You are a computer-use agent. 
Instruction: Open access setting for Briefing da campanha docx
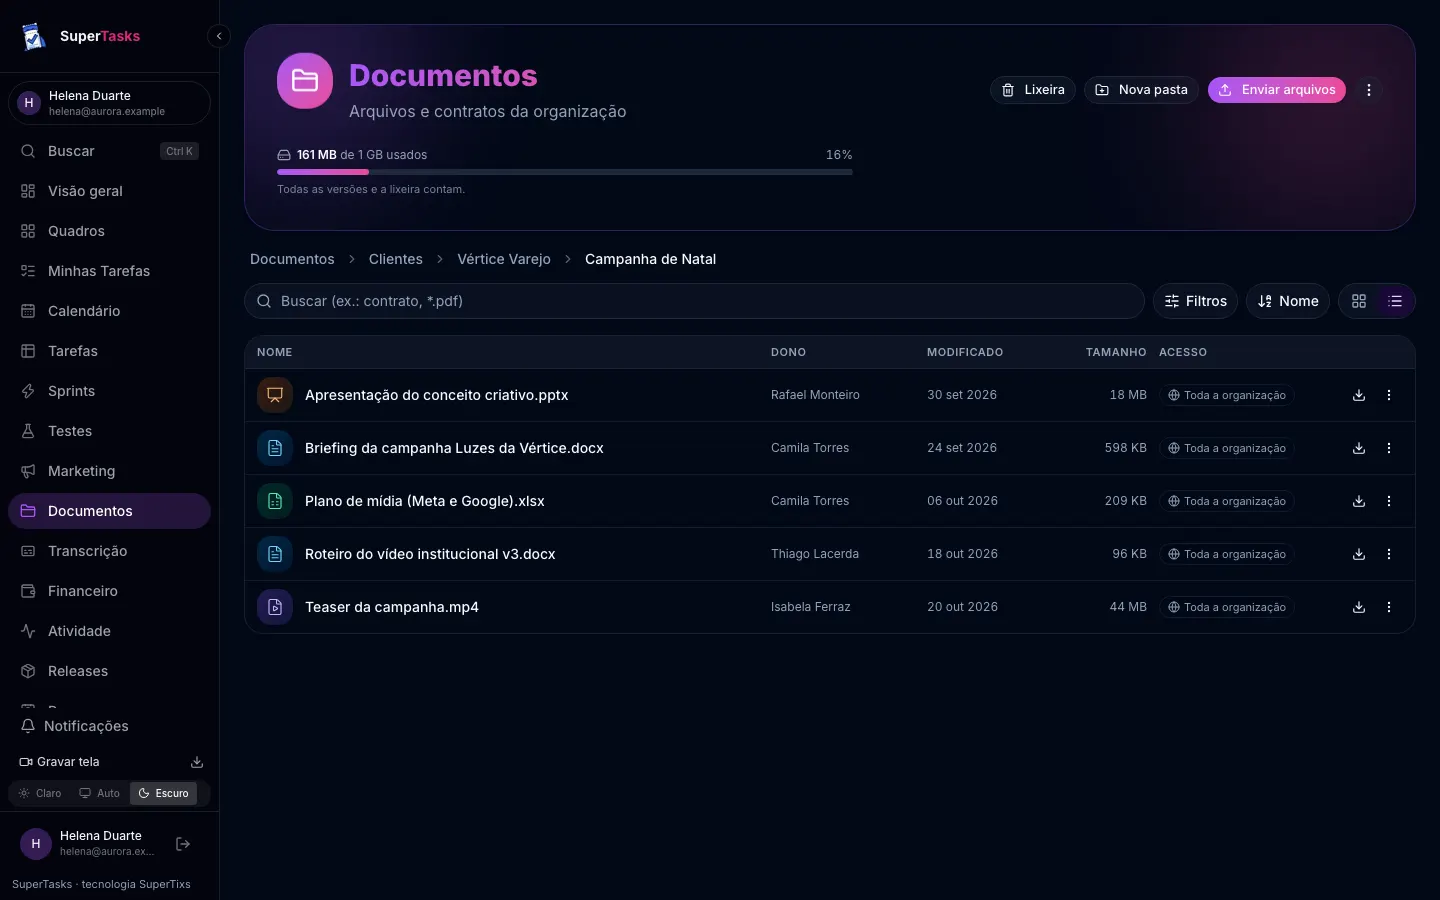(x=1227, y=448)
